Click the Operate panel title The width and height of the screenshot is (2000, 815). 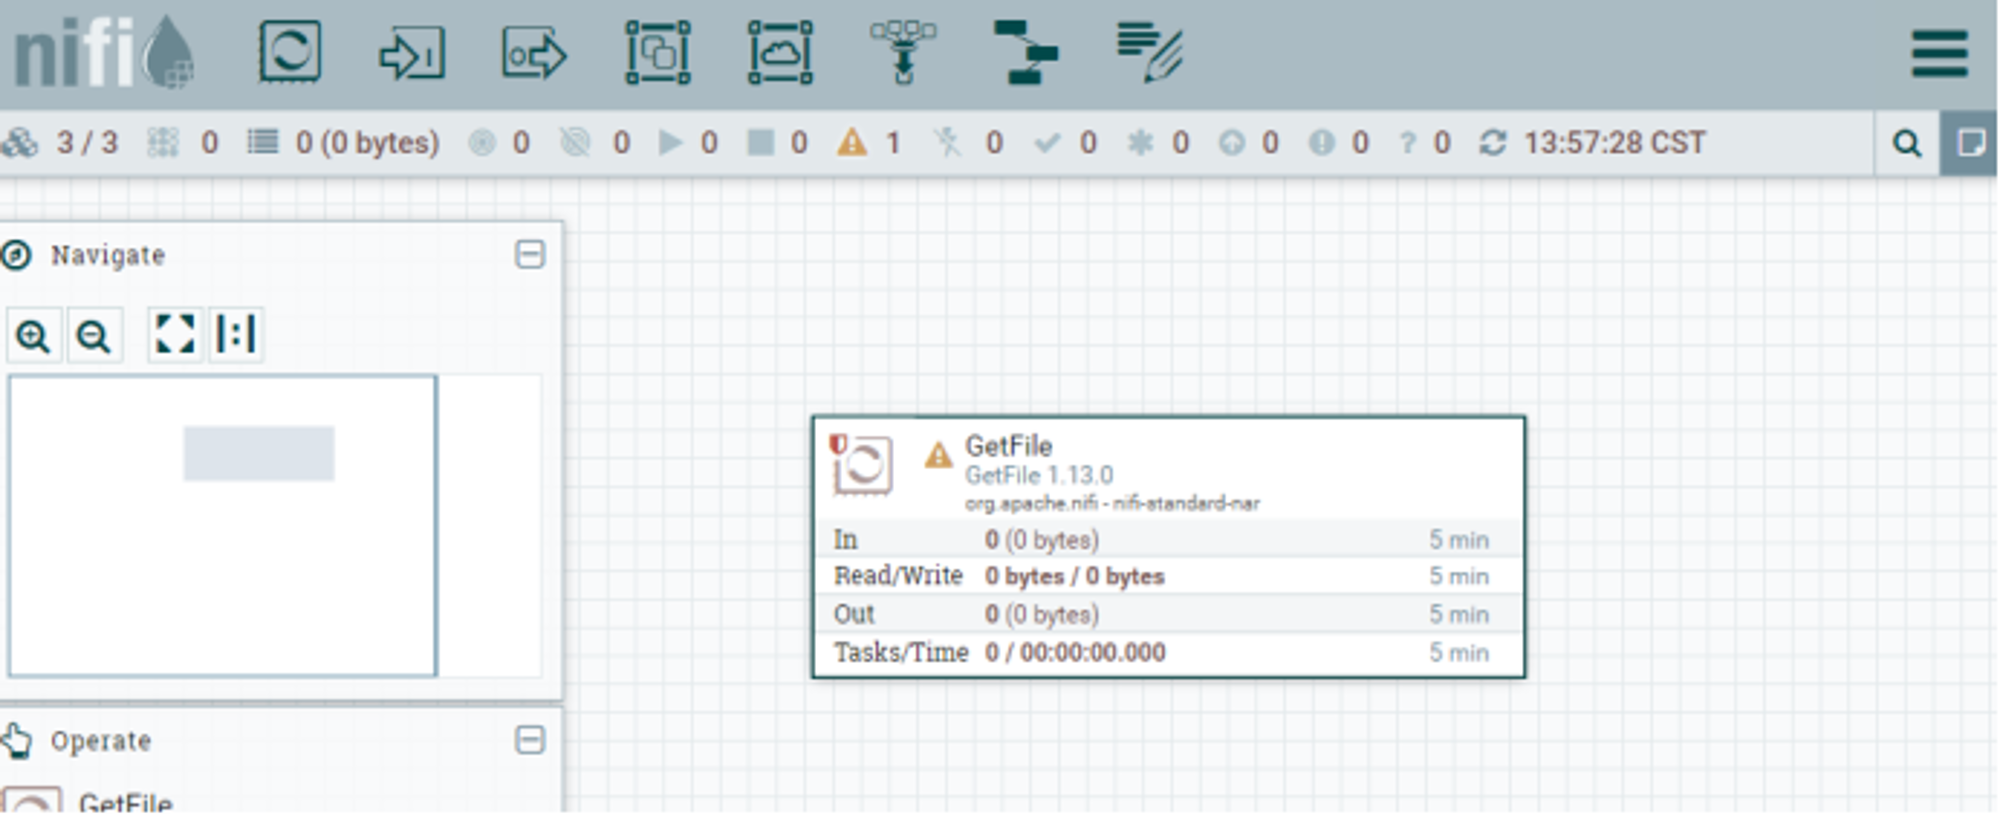100,741
